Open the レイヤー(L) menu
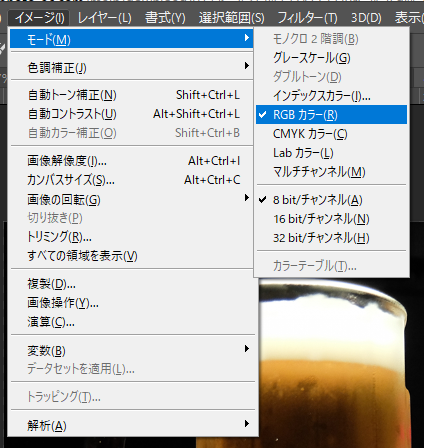This screenshot has width=424, height=448. pos(104,18)
